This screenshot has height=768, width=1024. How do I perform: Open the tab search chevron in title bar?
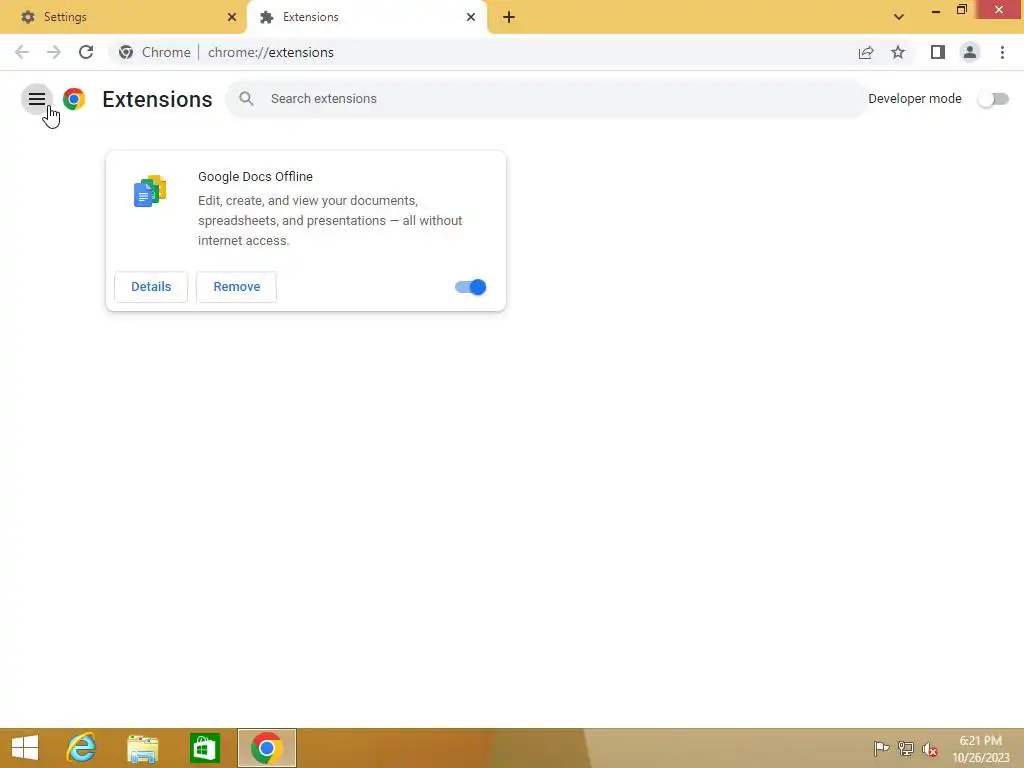[x=899, y=17]
